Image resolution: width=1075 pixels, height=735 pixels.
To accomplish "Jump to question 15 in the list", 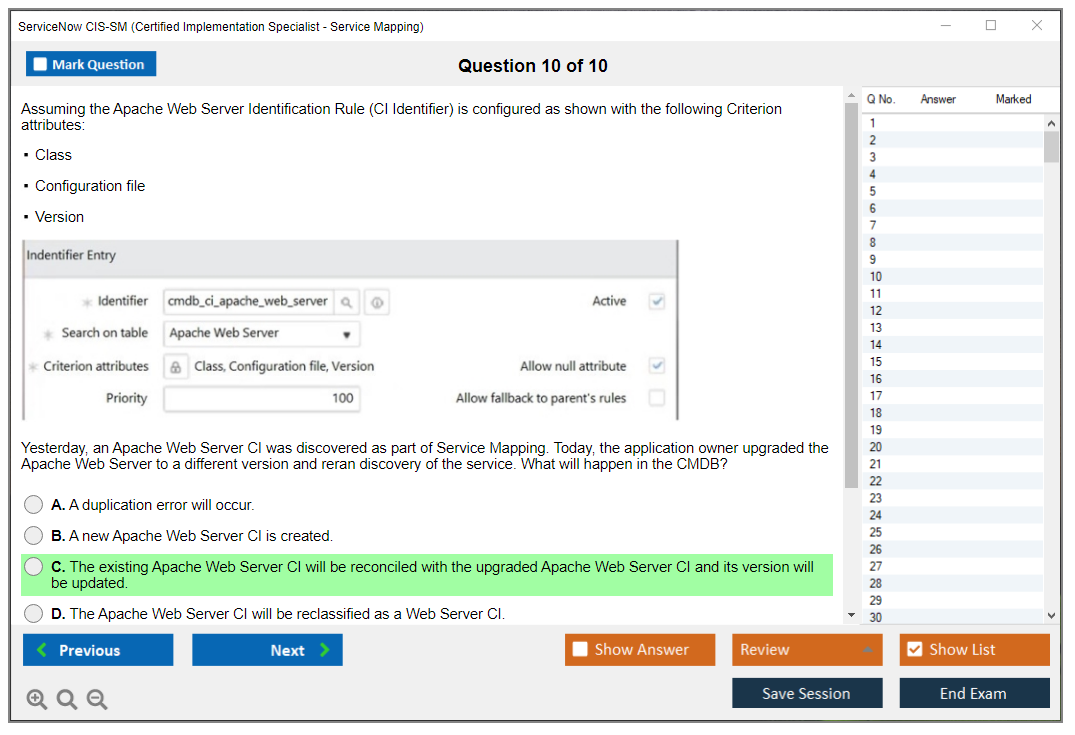I will tap(876, 362).
